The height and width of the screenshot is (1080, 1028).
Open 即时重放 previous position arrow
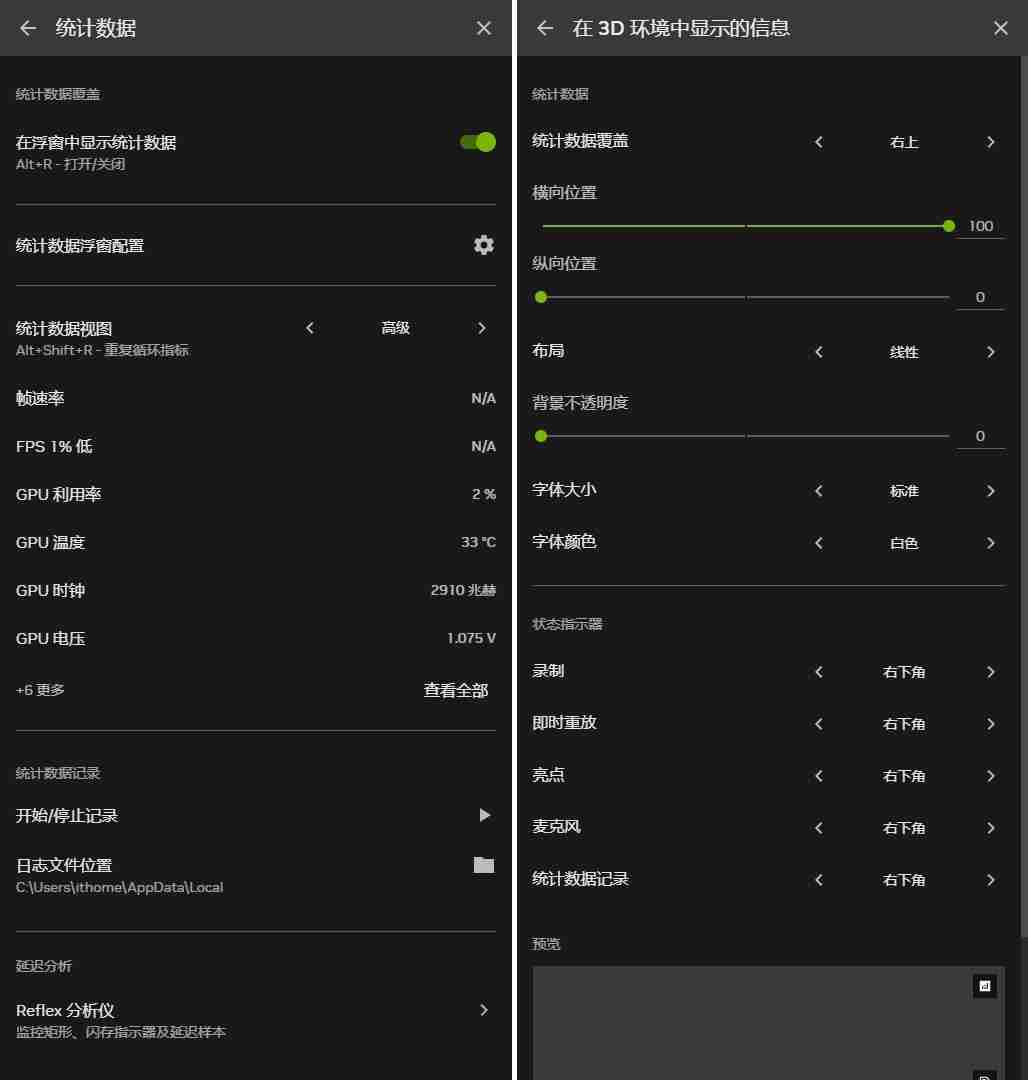818,723
